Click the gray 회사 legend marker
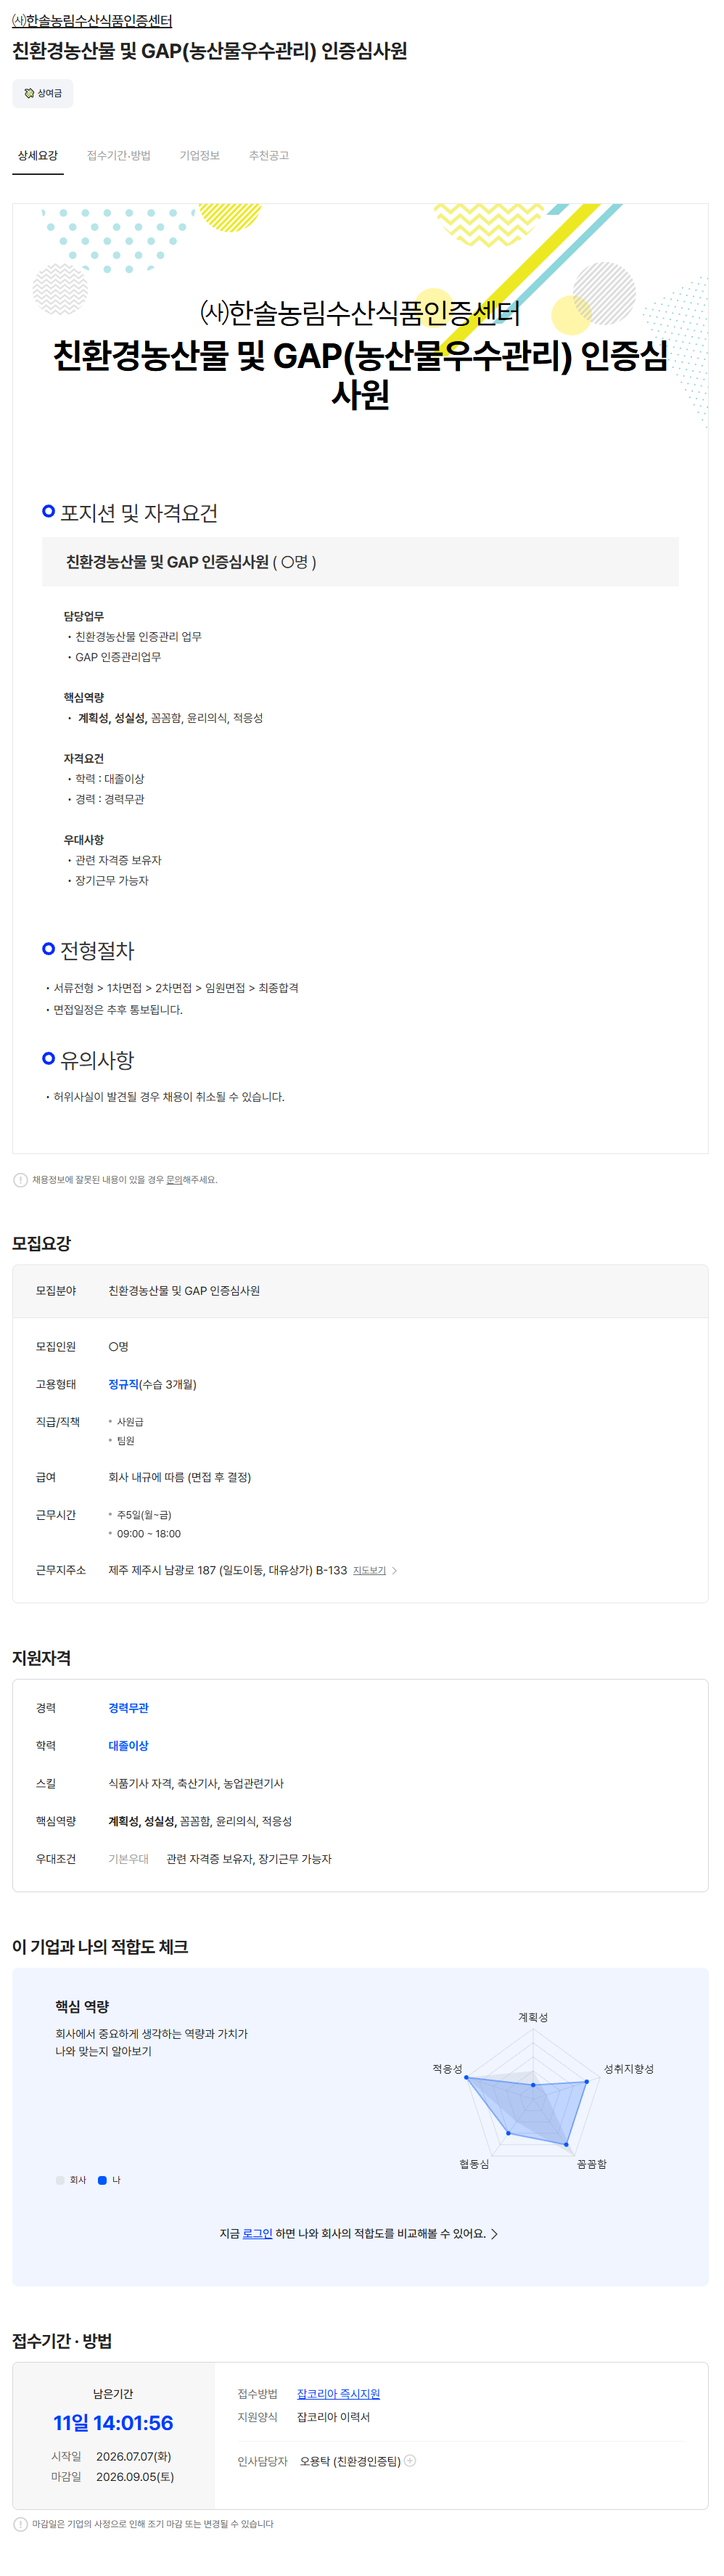Screen dimensions: 724x2576 pos(60,2180)
